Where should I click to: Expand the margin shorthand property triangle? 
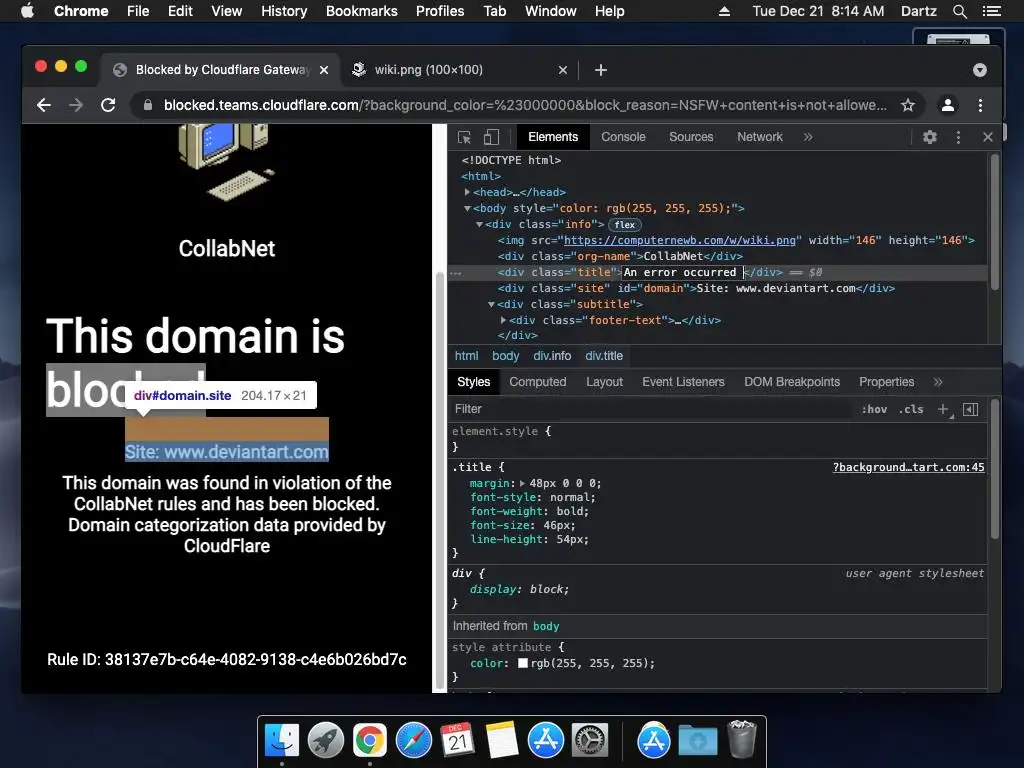point(522,484)
